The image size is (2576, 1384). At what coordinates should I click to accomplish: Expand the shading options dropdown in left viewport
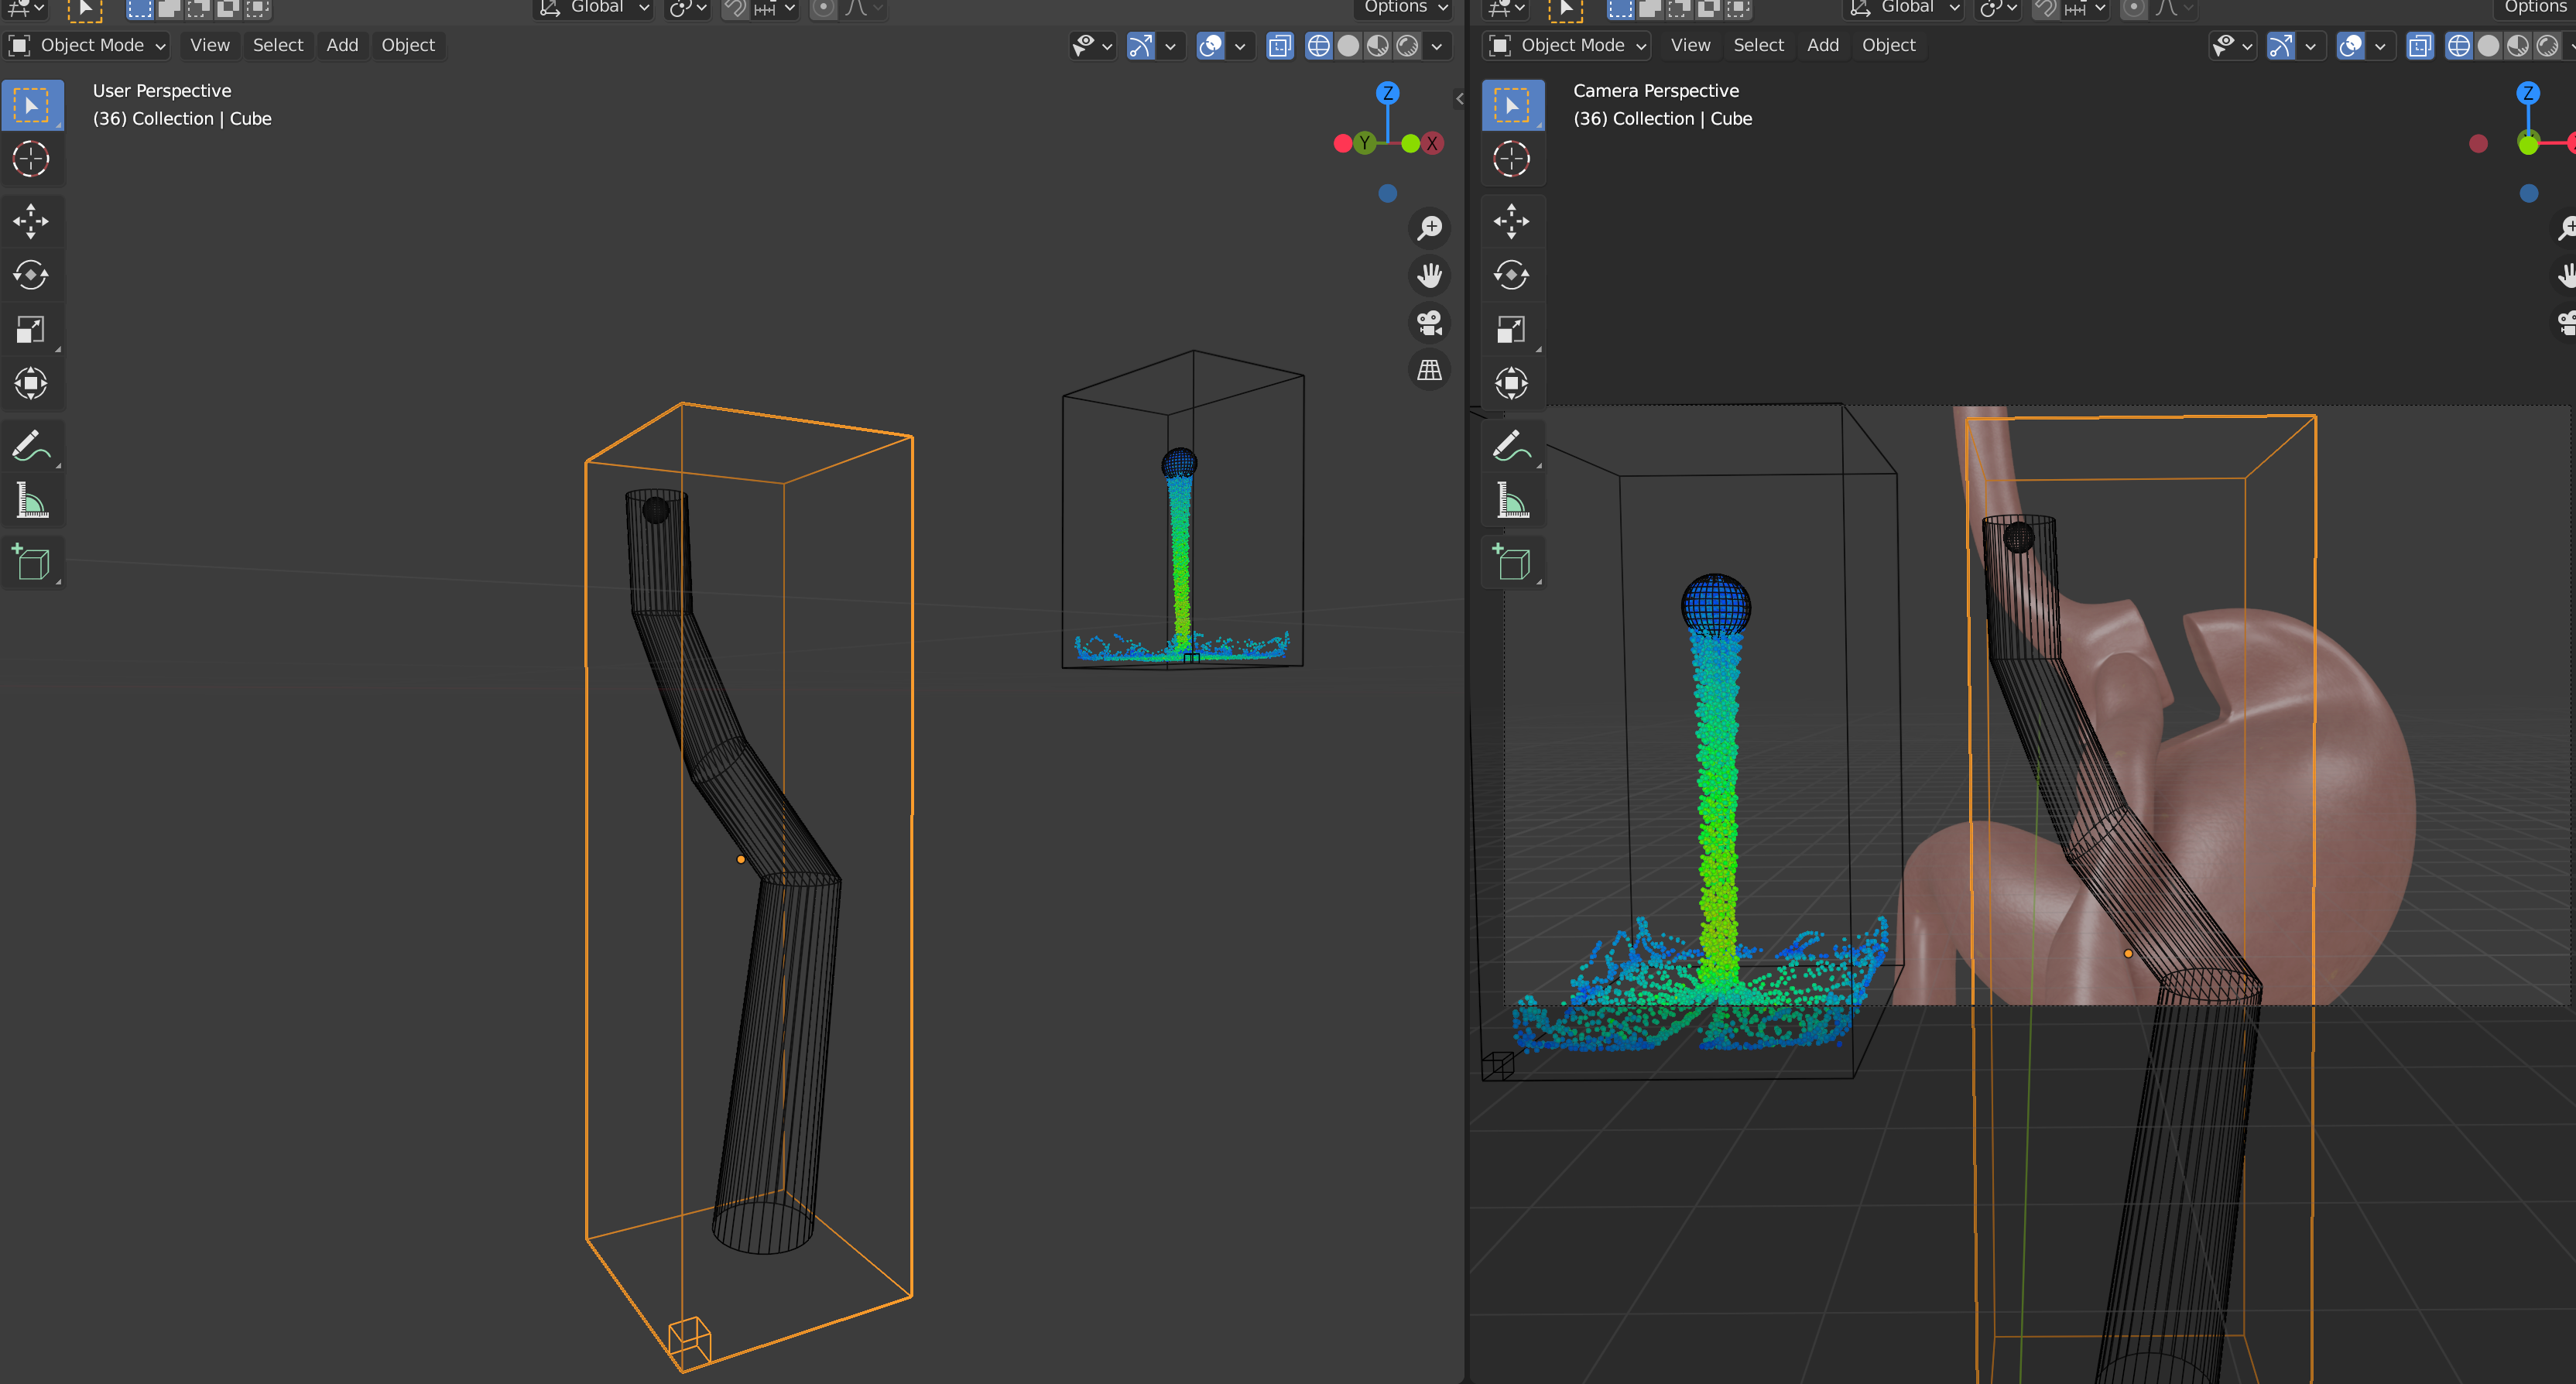(x=1438, y=46)
